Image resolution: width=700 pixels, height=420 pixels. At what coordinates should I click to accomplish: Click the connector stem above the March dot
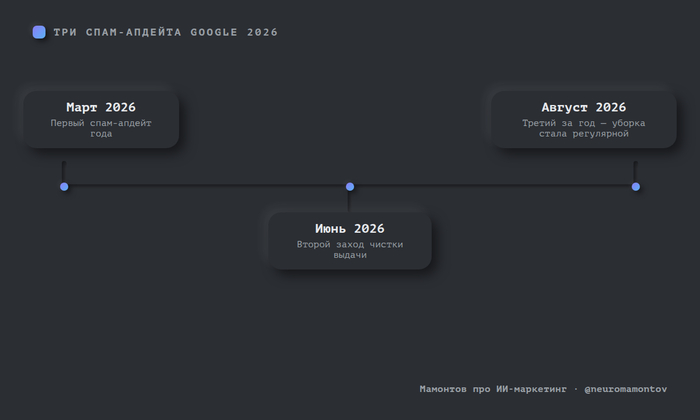64,172
